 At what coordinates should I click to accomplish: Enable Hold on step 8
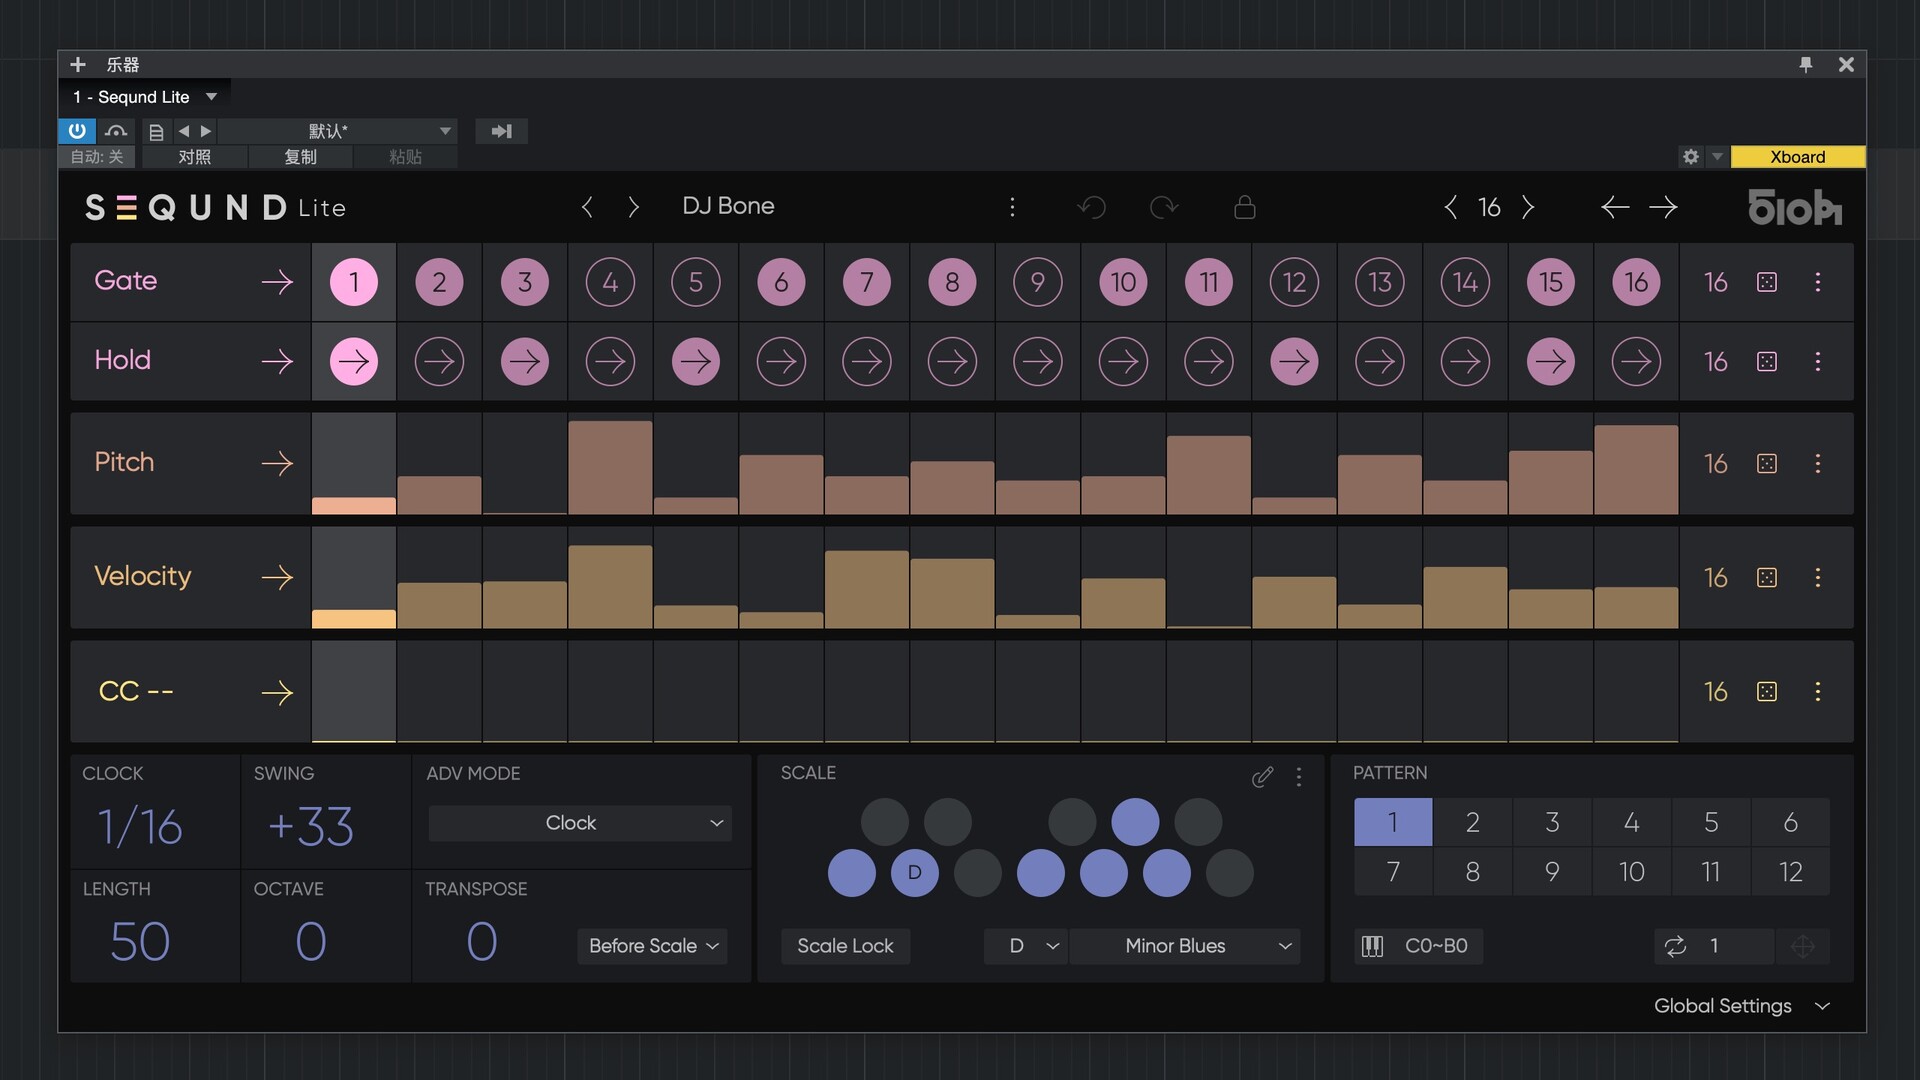click(952, 361)
